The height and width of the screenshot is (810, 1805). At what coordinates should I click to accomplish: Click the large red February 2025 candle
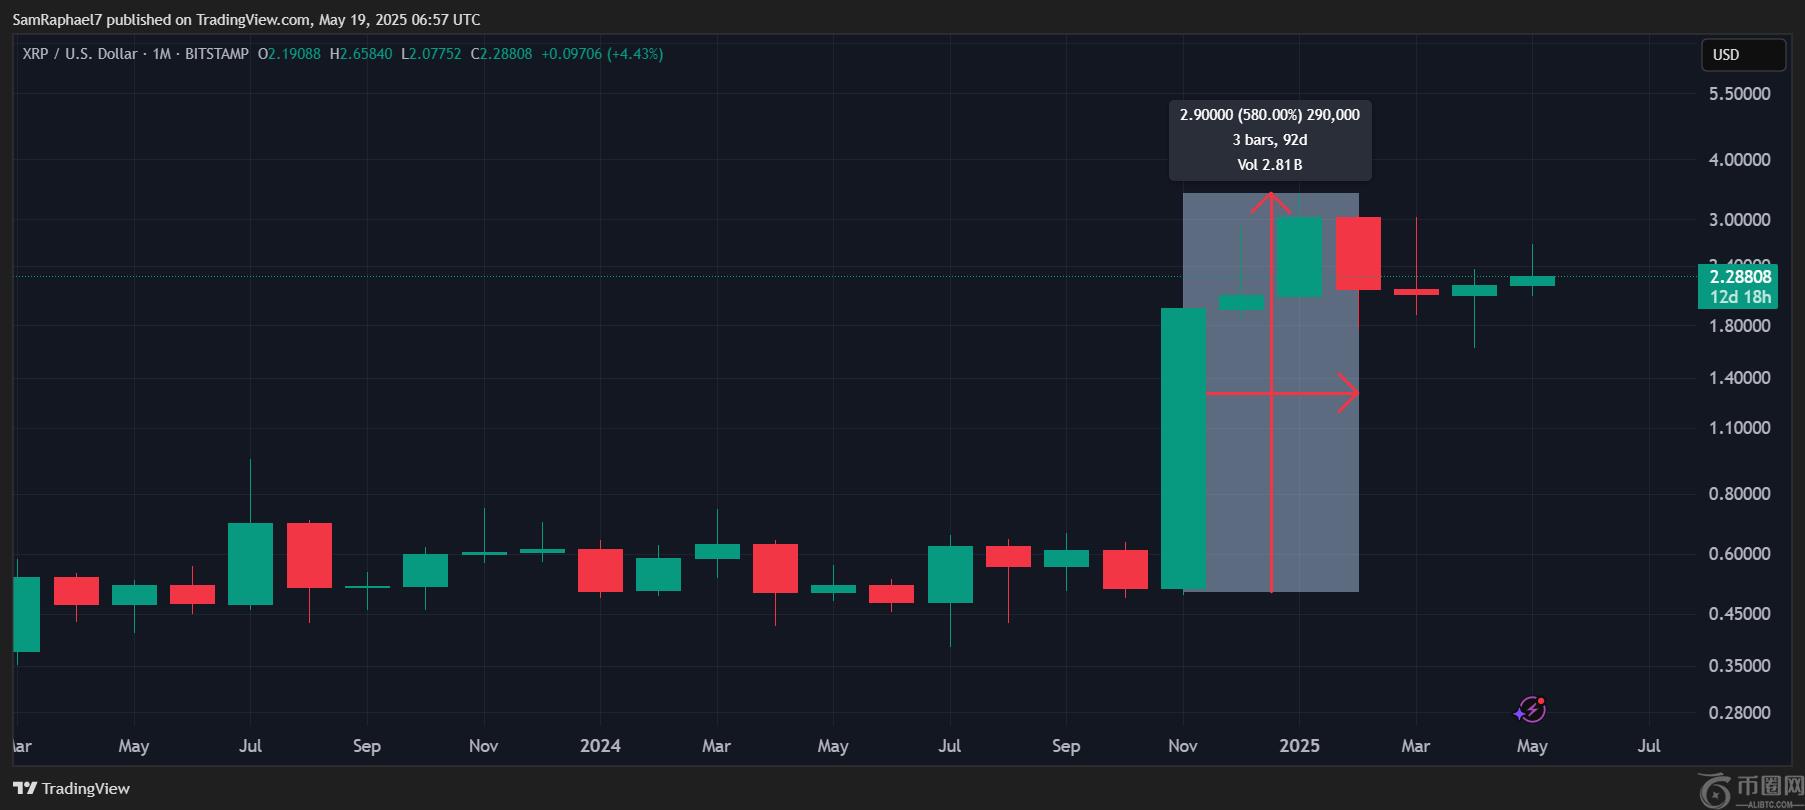pyautogui.click(x=1358, y=253)
